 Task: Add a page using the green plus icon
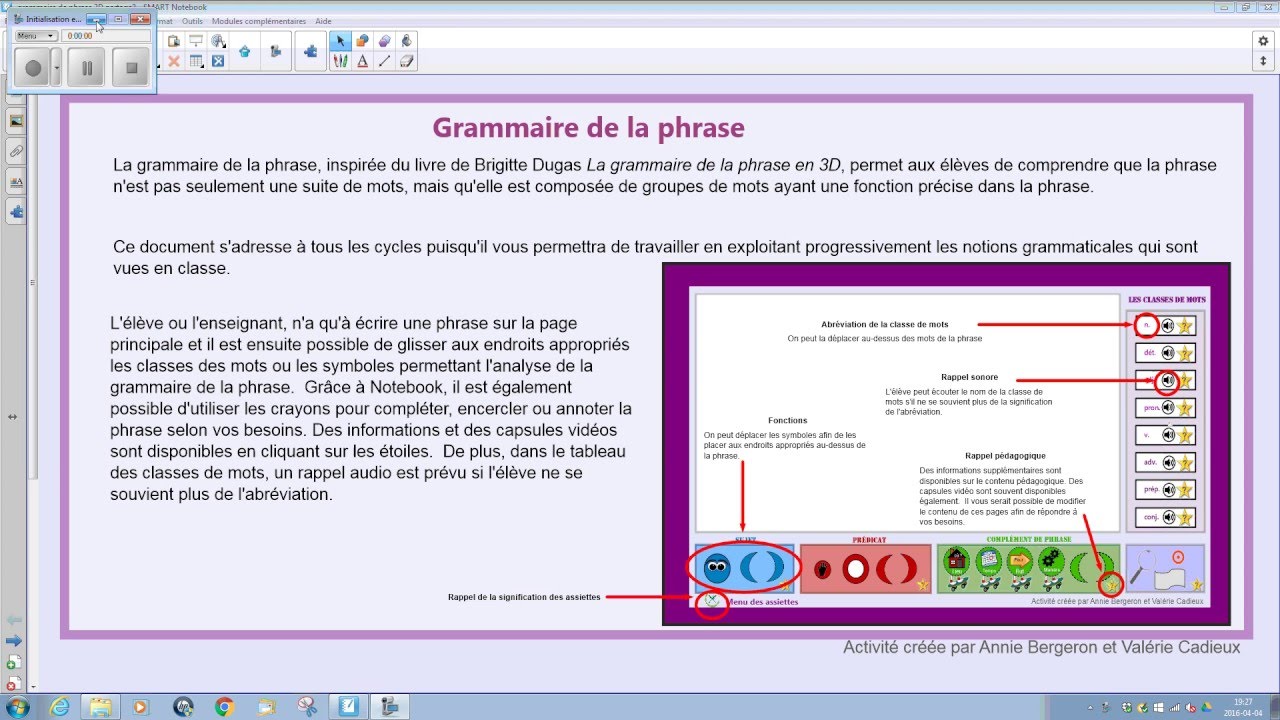(12, 662)
